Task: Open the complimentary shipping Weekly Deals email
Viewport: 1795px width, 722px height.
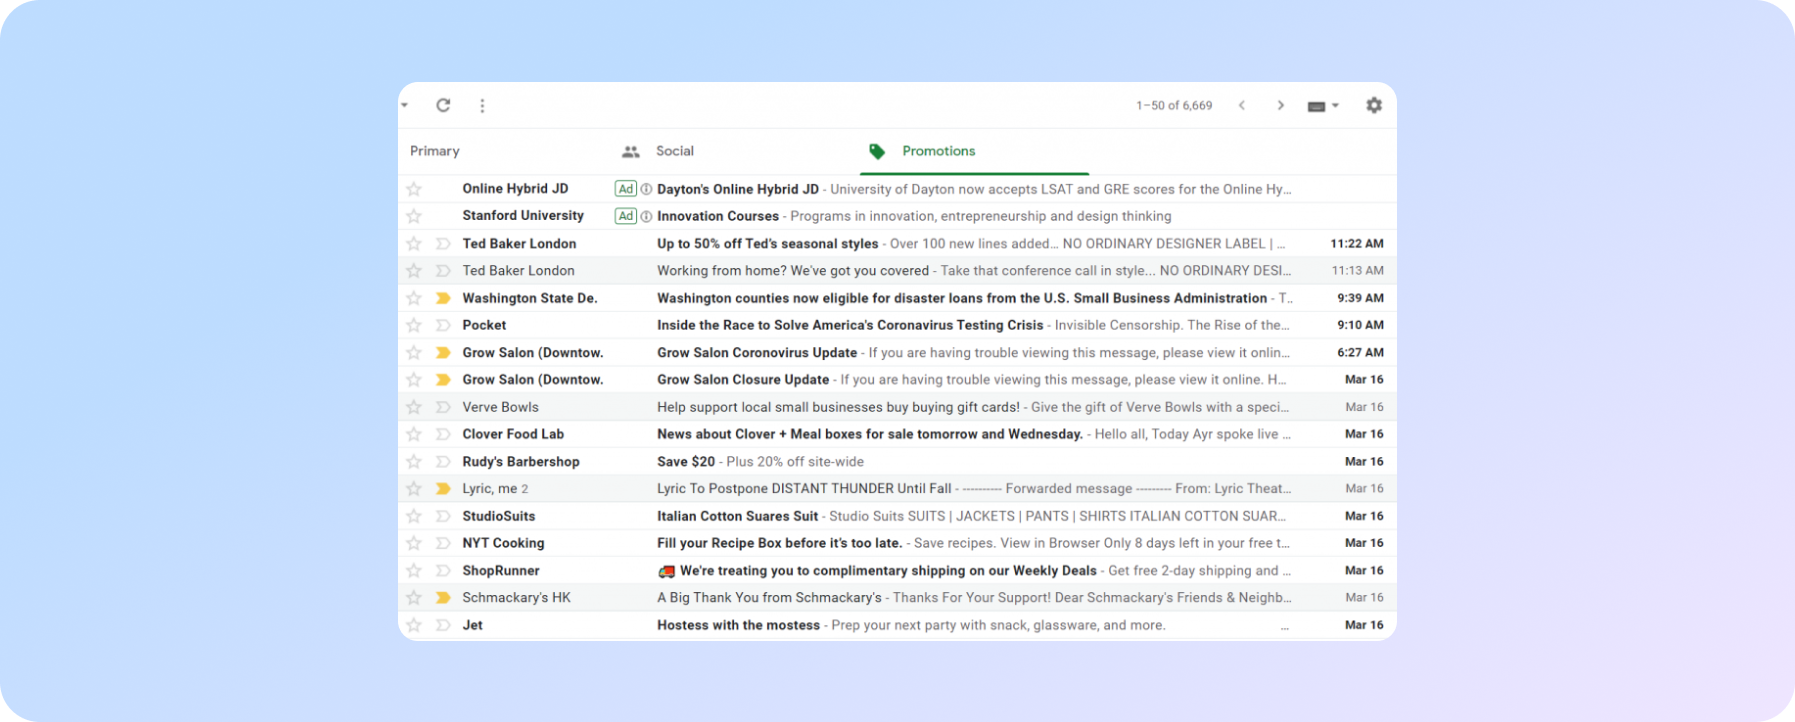Action: [x=897, y=571]
